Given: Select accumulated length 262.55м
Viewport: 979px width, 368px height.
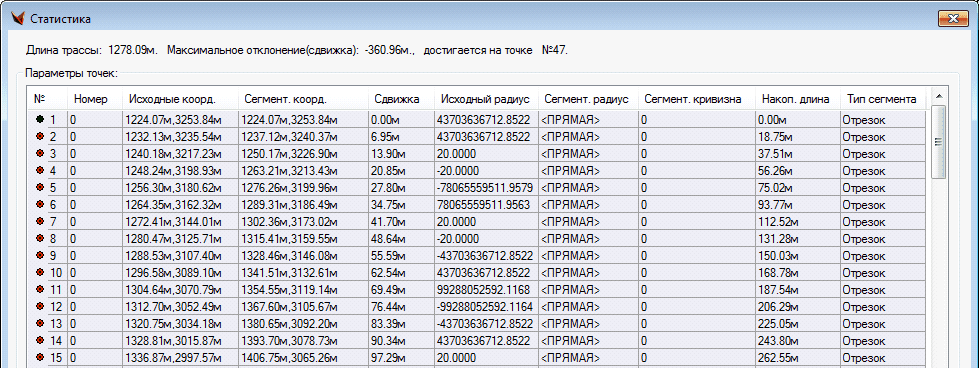Looking at the screenshot, I should (x=796, y=358).
